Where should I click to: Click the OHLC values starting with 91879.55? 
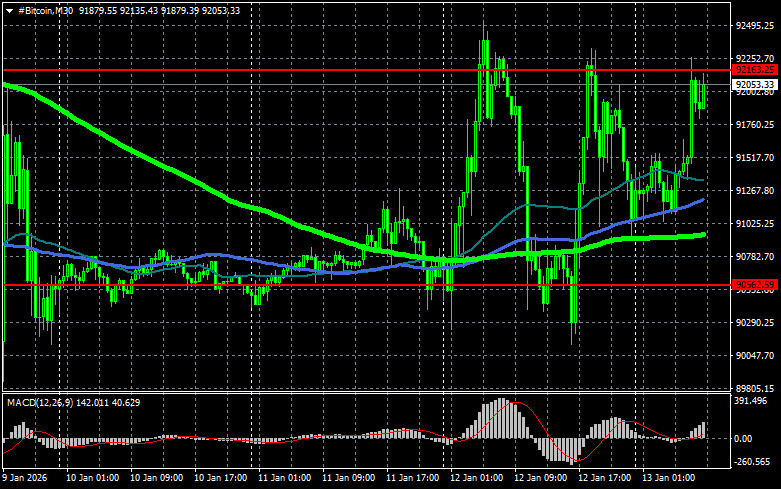click(x=159, y=10)
